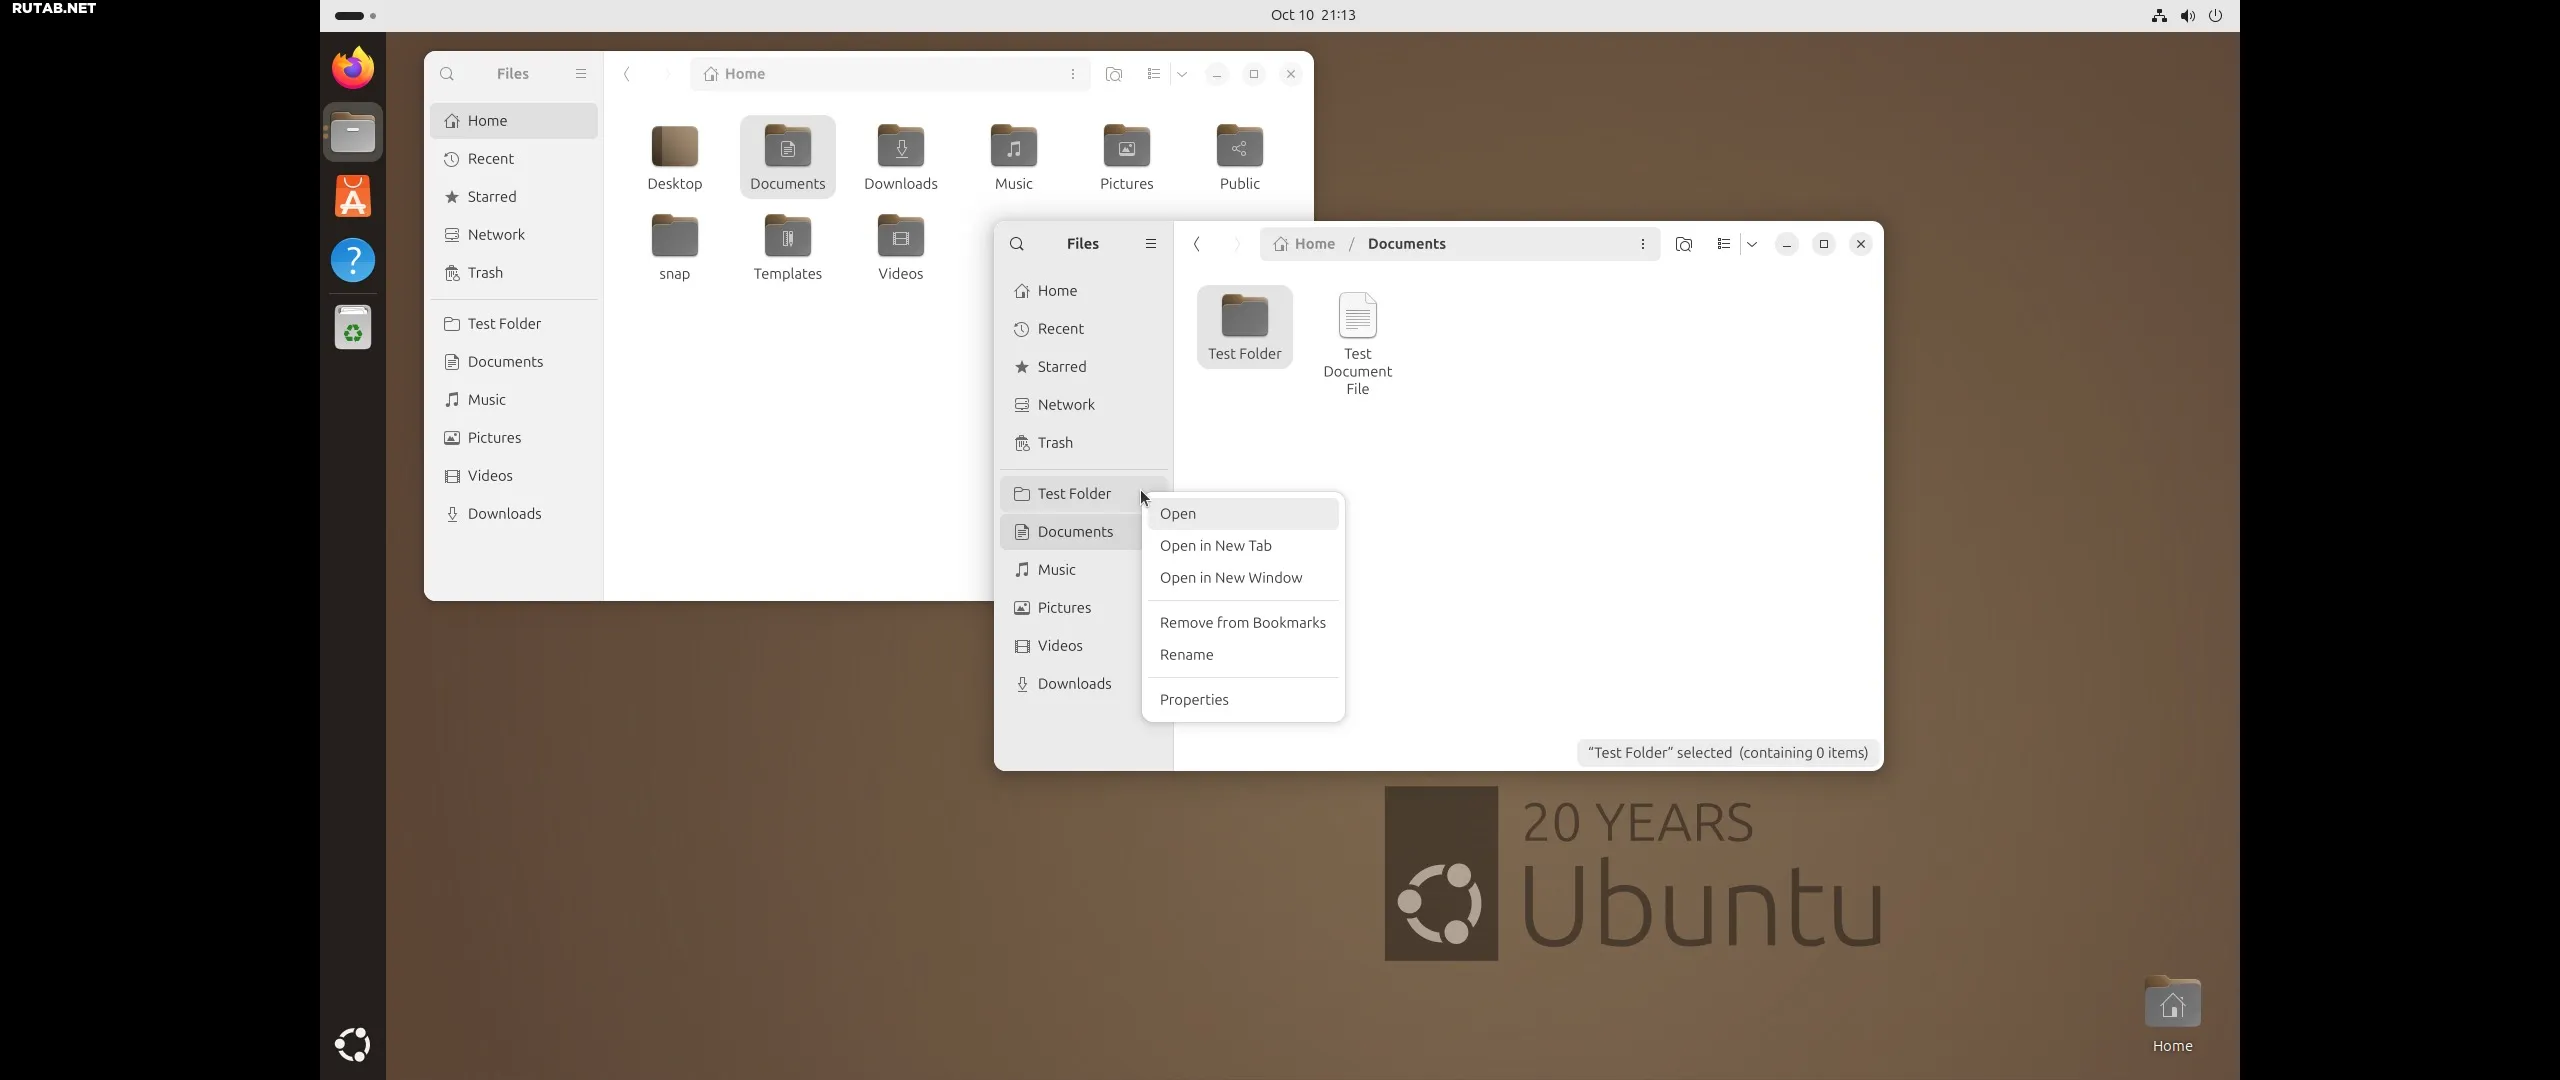Open the volume indicator in the top bar
The height and width of the screenshot is (1080, 2560).
point(2187,15)
